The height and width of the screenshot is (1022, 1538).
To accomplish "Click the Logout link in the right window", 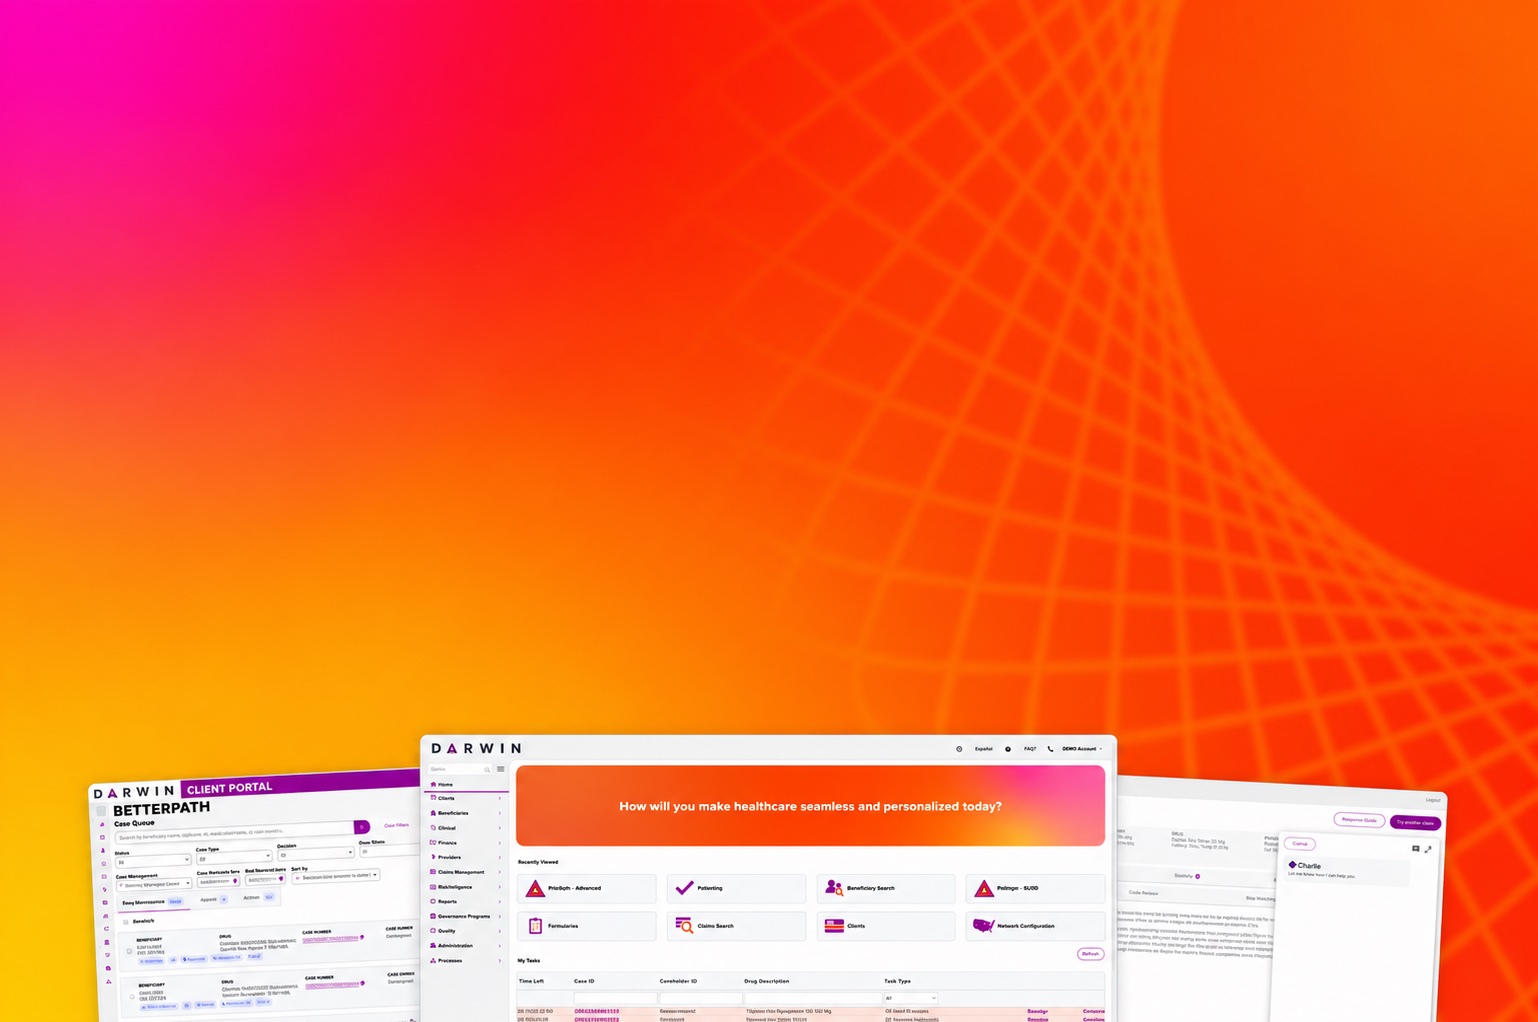I will pyautogui.click(x=1433, y=800).
